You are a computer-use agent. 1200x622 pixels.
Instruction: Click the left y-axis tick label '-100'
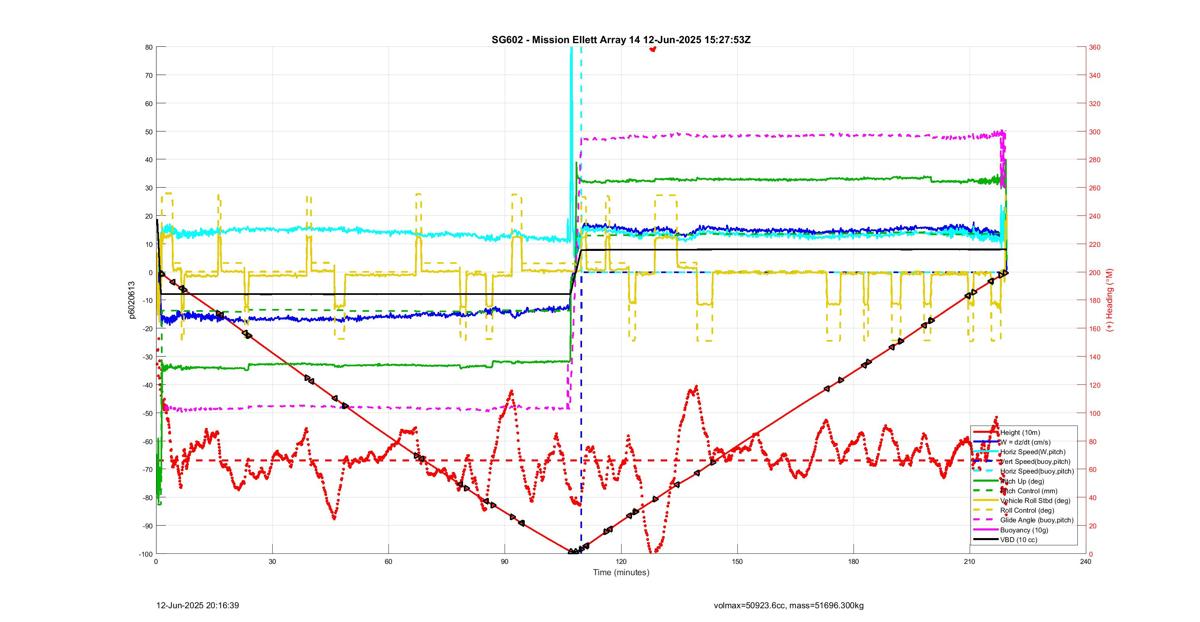[x=146, y=554]
